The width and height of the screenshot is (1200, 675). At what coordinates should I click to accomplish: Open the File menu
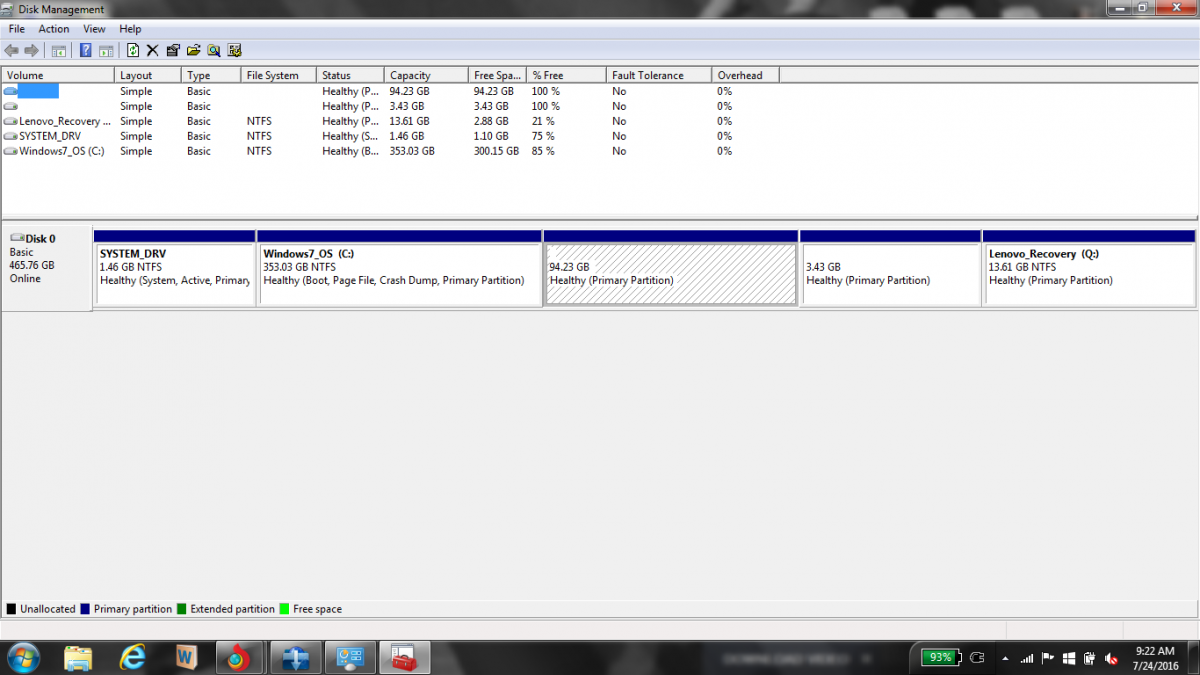[16, 29]
